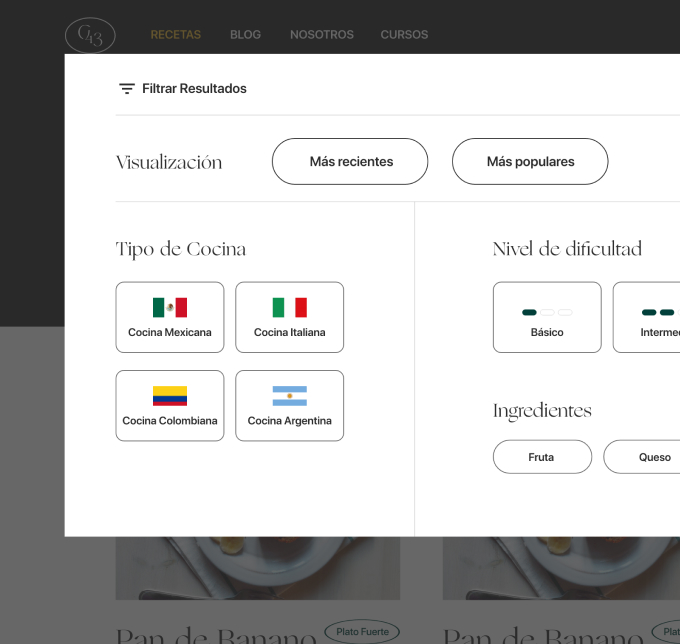Image resolution: width=680 pixels, height=644 pixels.
Task: Select the Argentine flag icon
Action: [290, 396]
